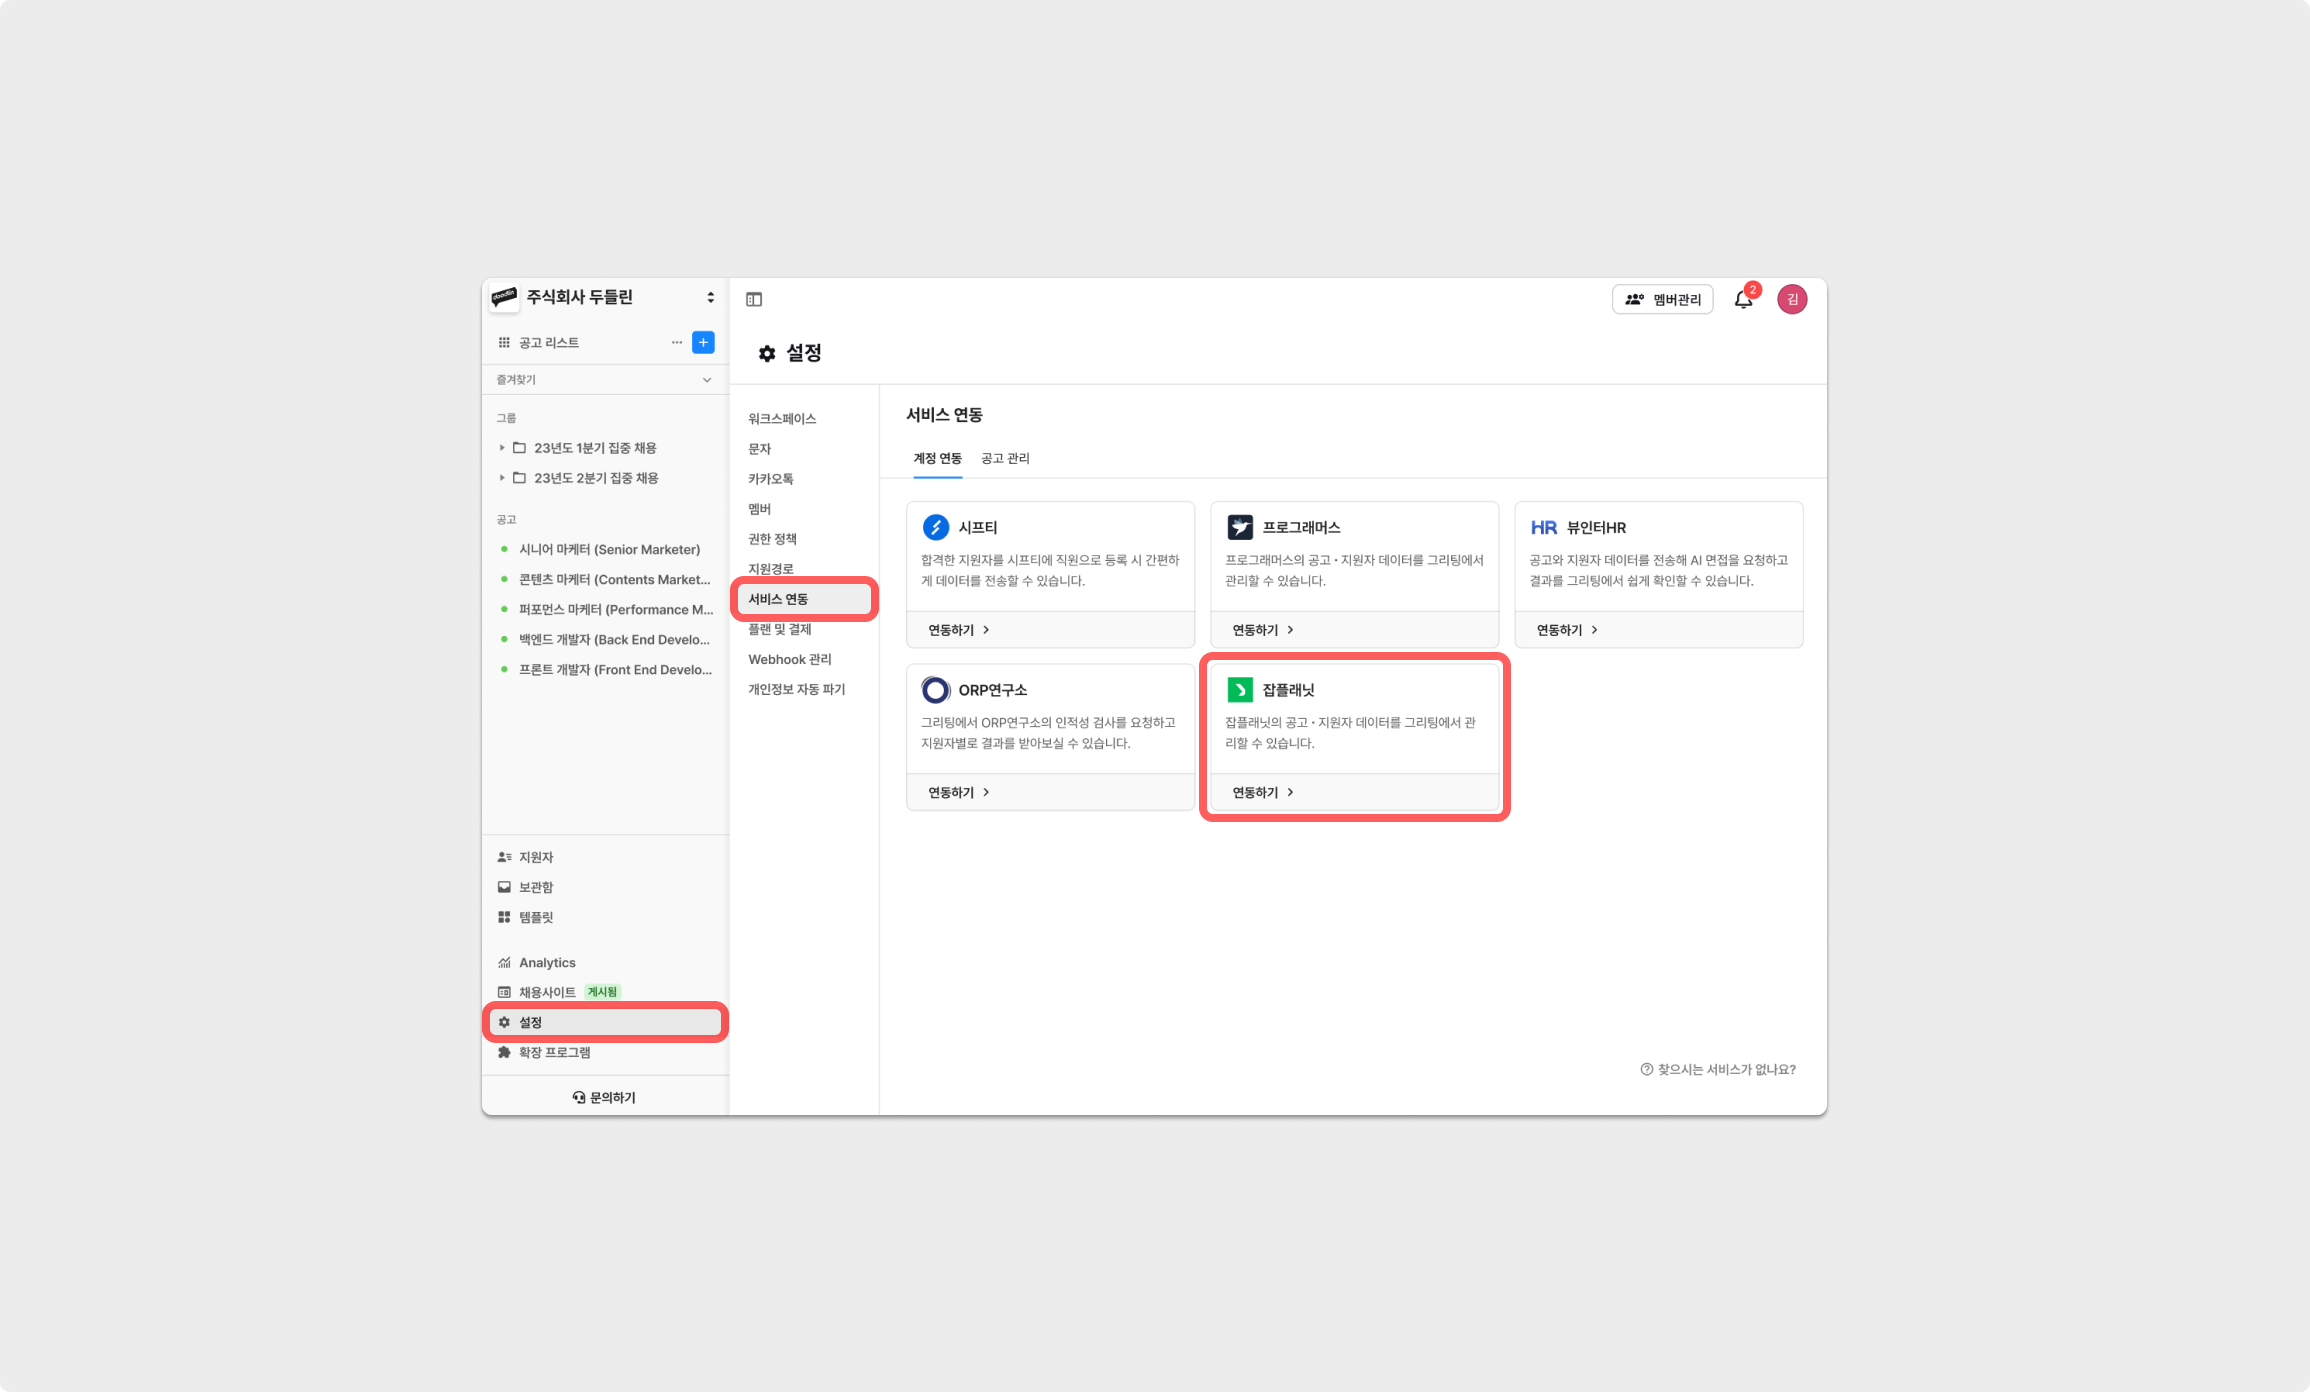This screenshot has width=2310, height=1392.
Task: Open the notification bell
Action: point(1743,299)
